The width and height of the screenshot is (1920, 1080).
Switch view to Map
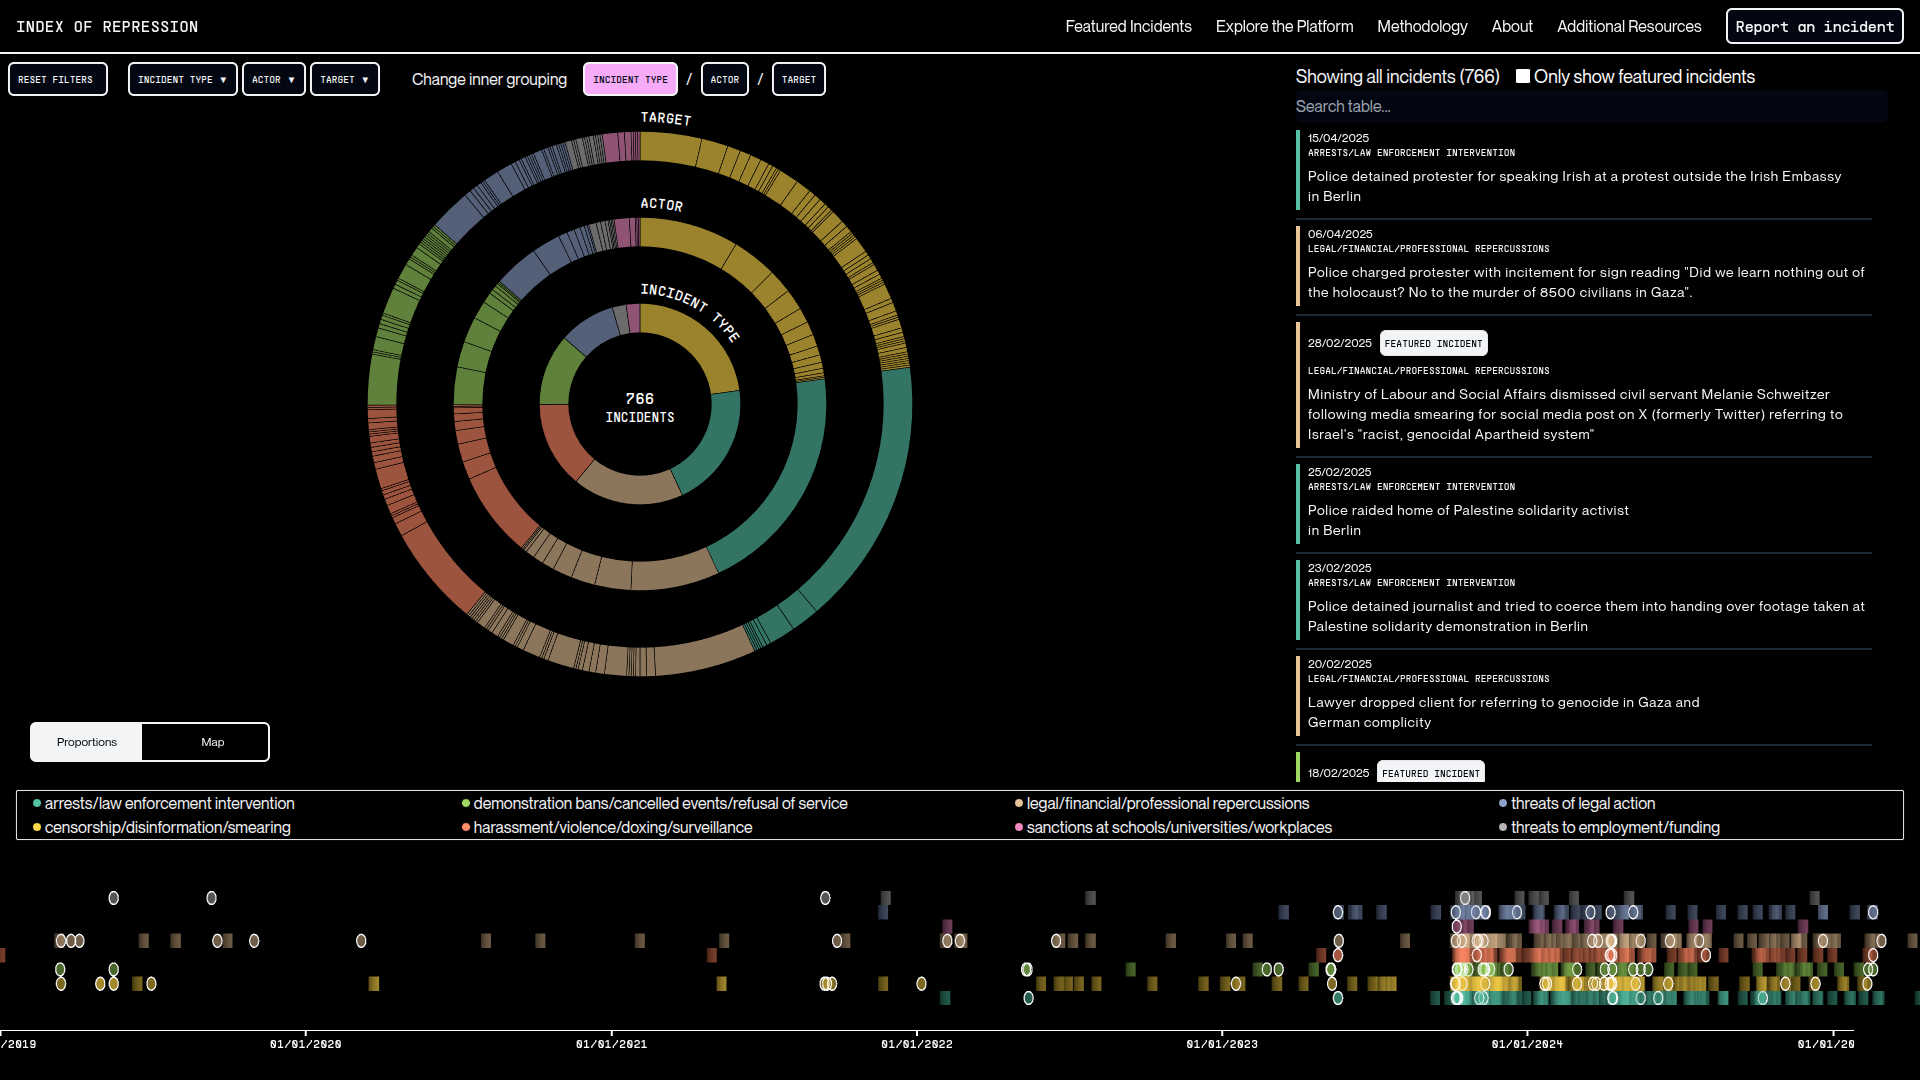point(212,742)
